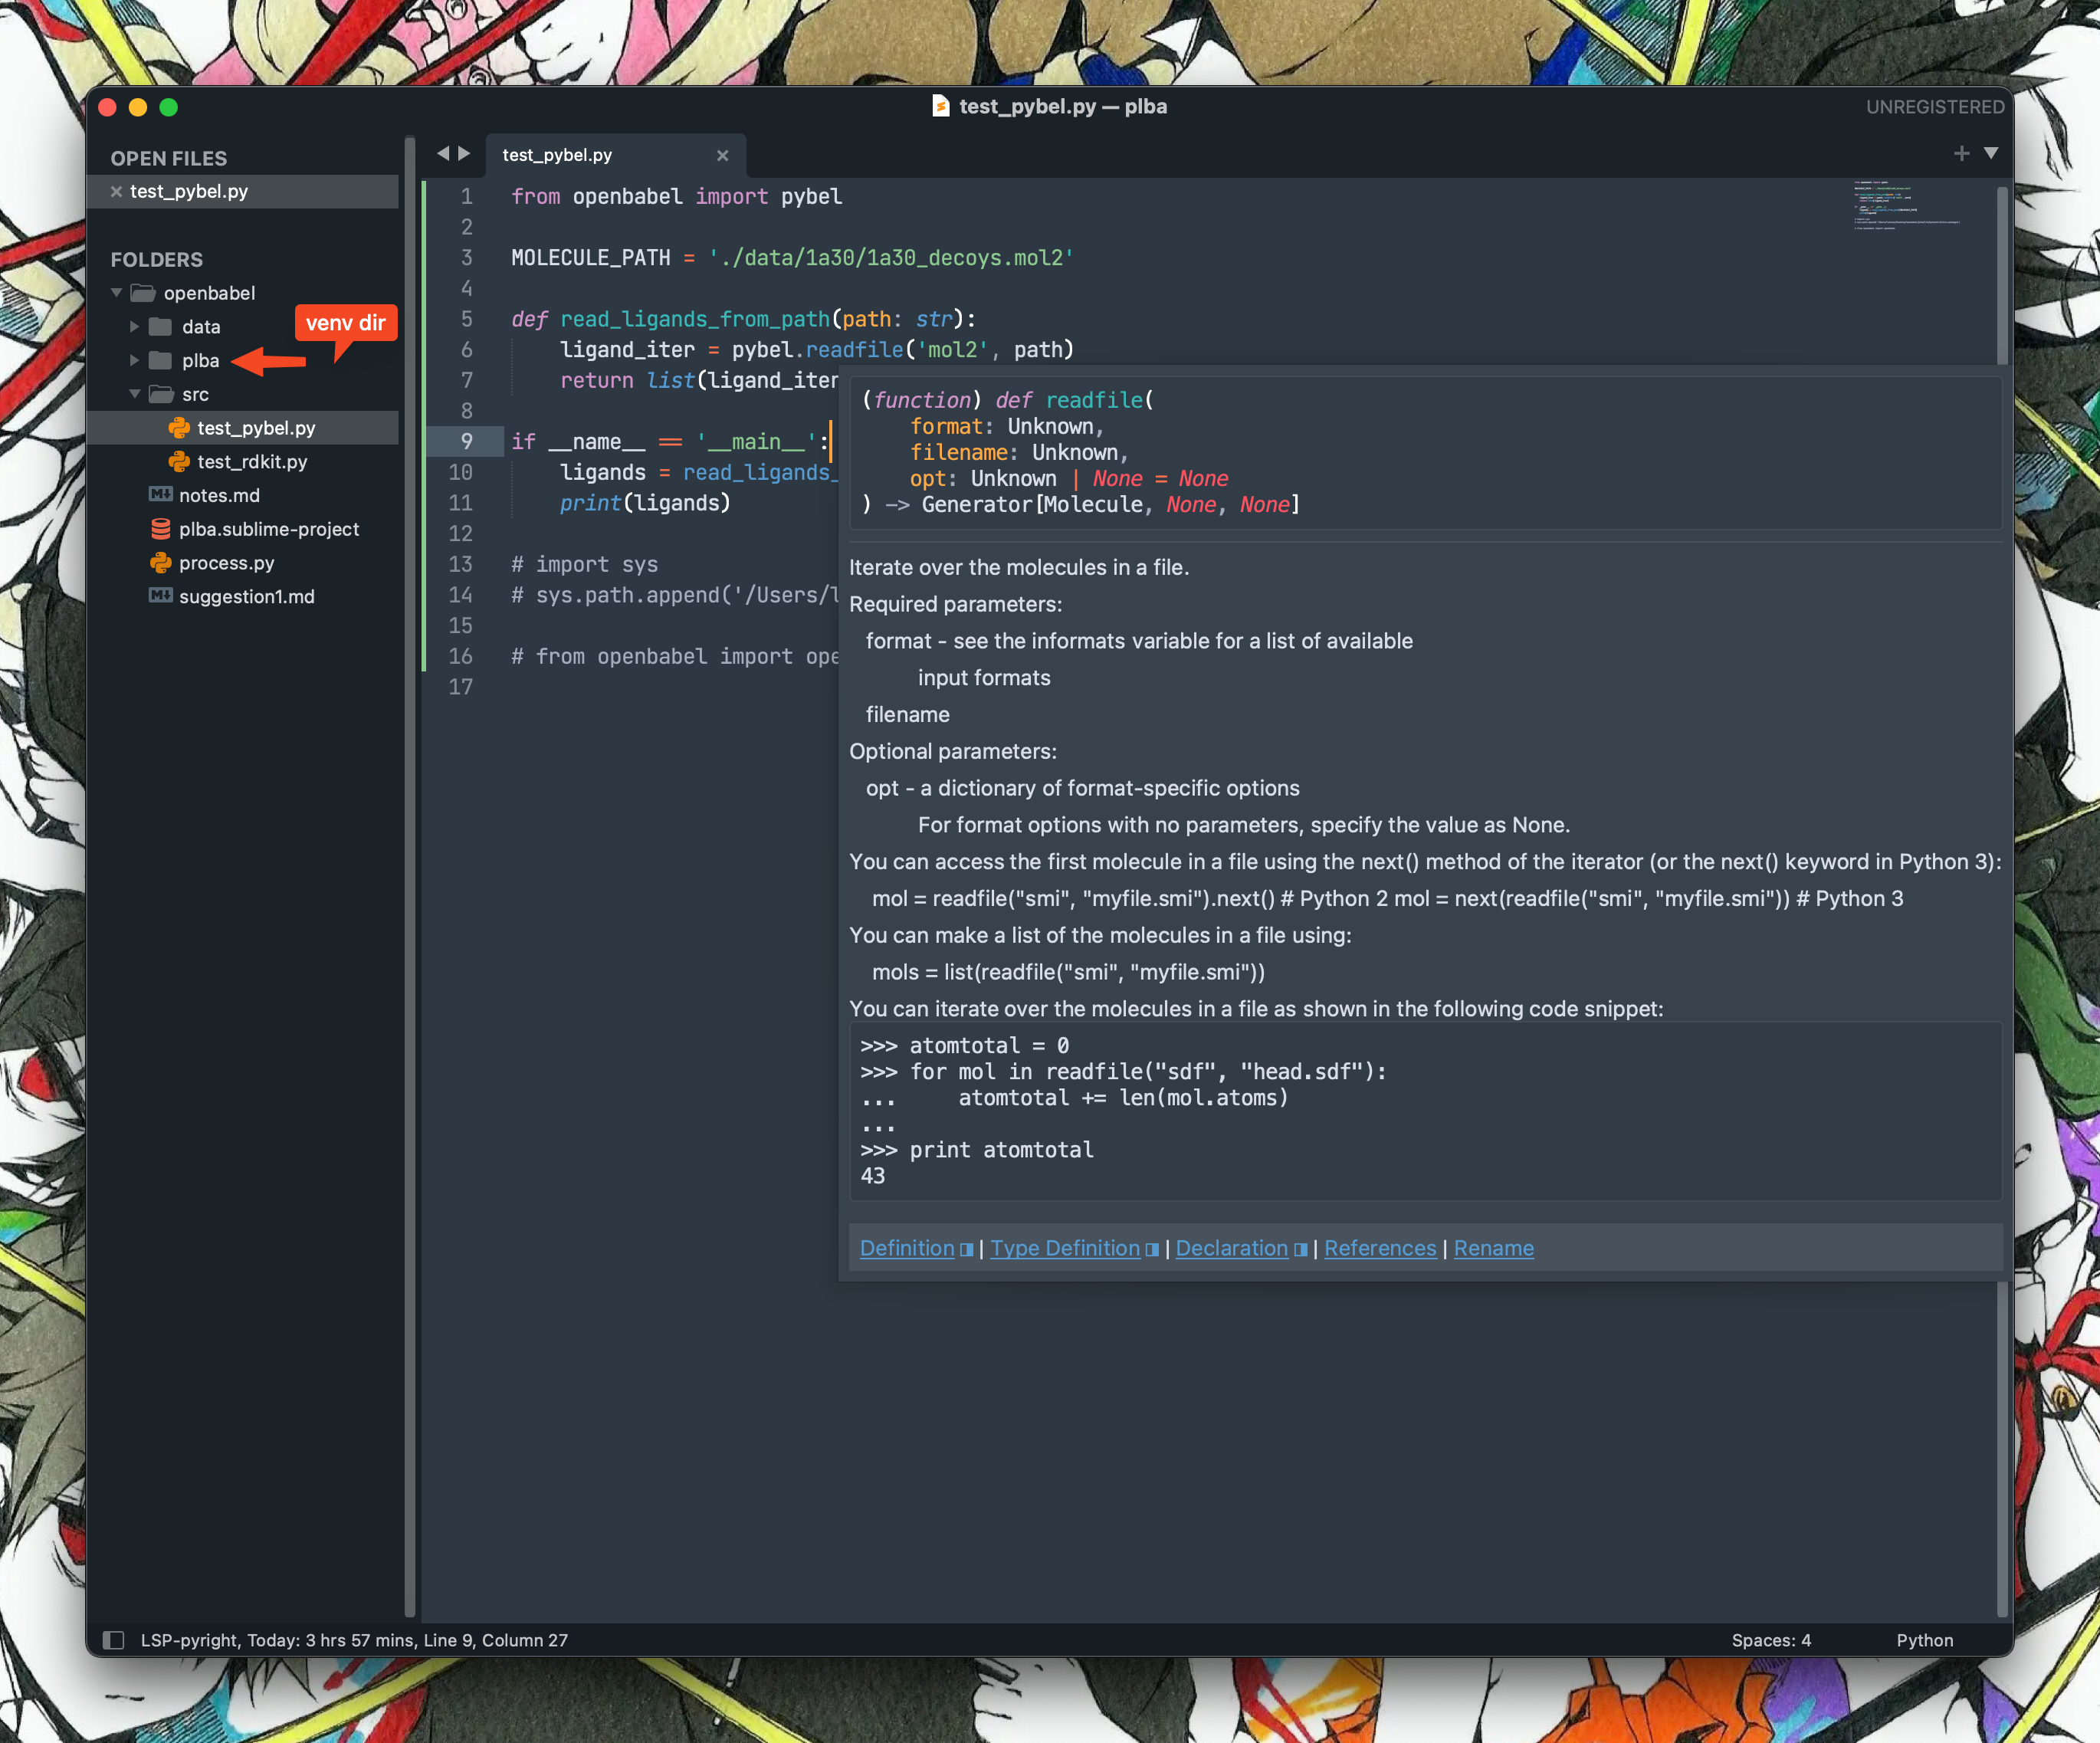Click the database icon of plba.sublime-project
2100x1743 pixels.
pos(160,529)
